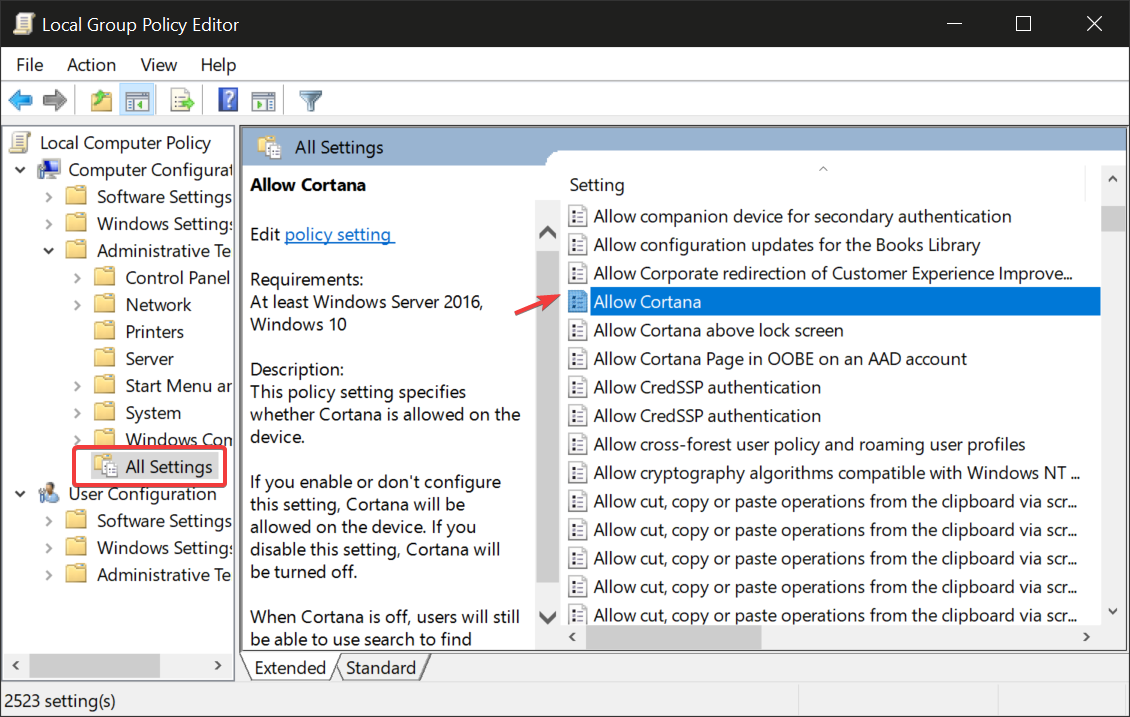Image resolution: width=1130 pixels, height=717 pixels.
Task: Collapse Administrative Templates under Computer Configuration
Action: (48, 251)
